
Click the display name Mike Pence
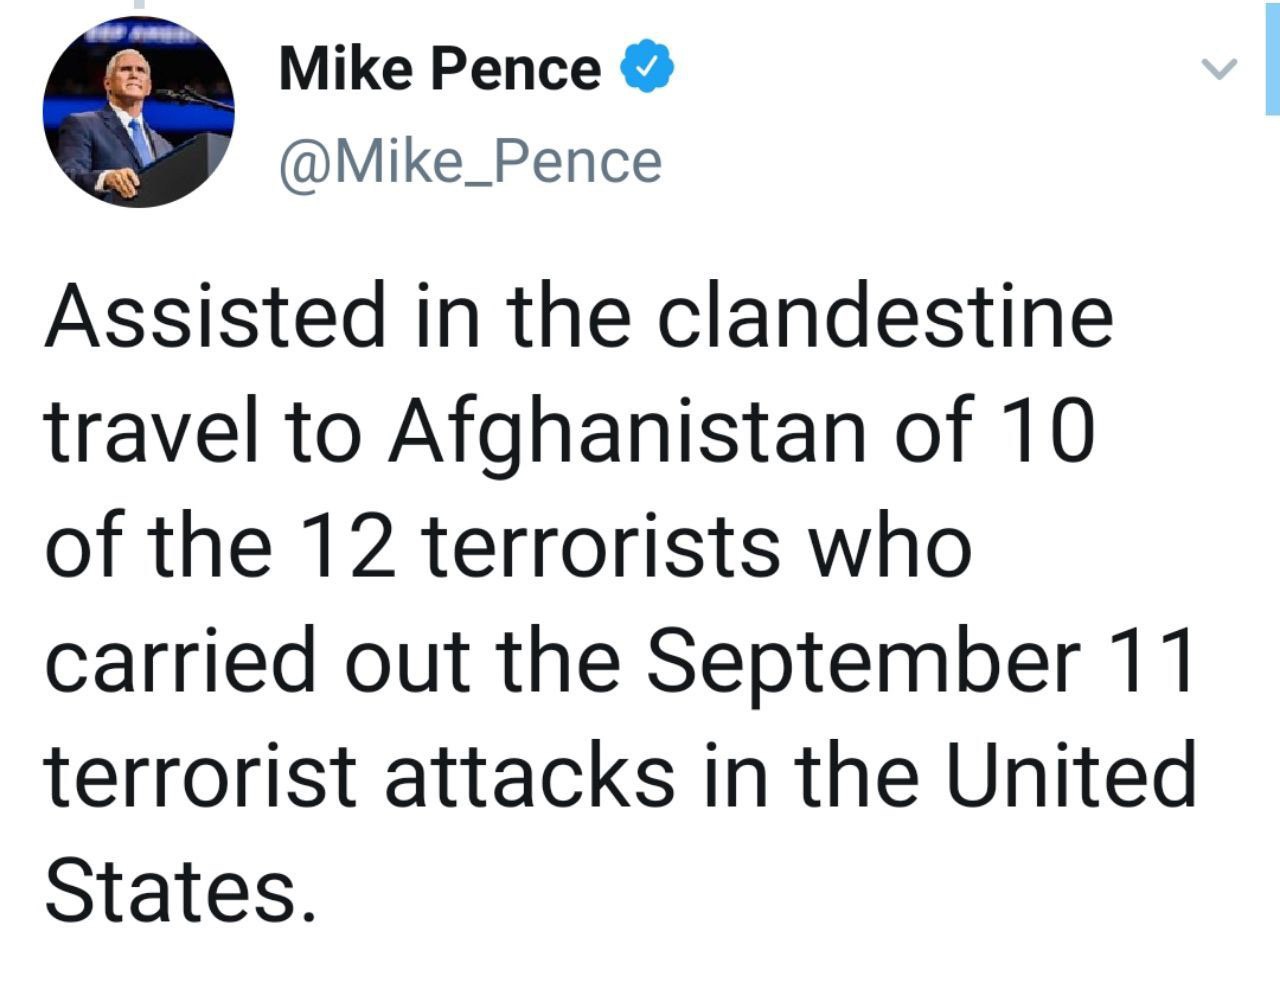[440, 68]
